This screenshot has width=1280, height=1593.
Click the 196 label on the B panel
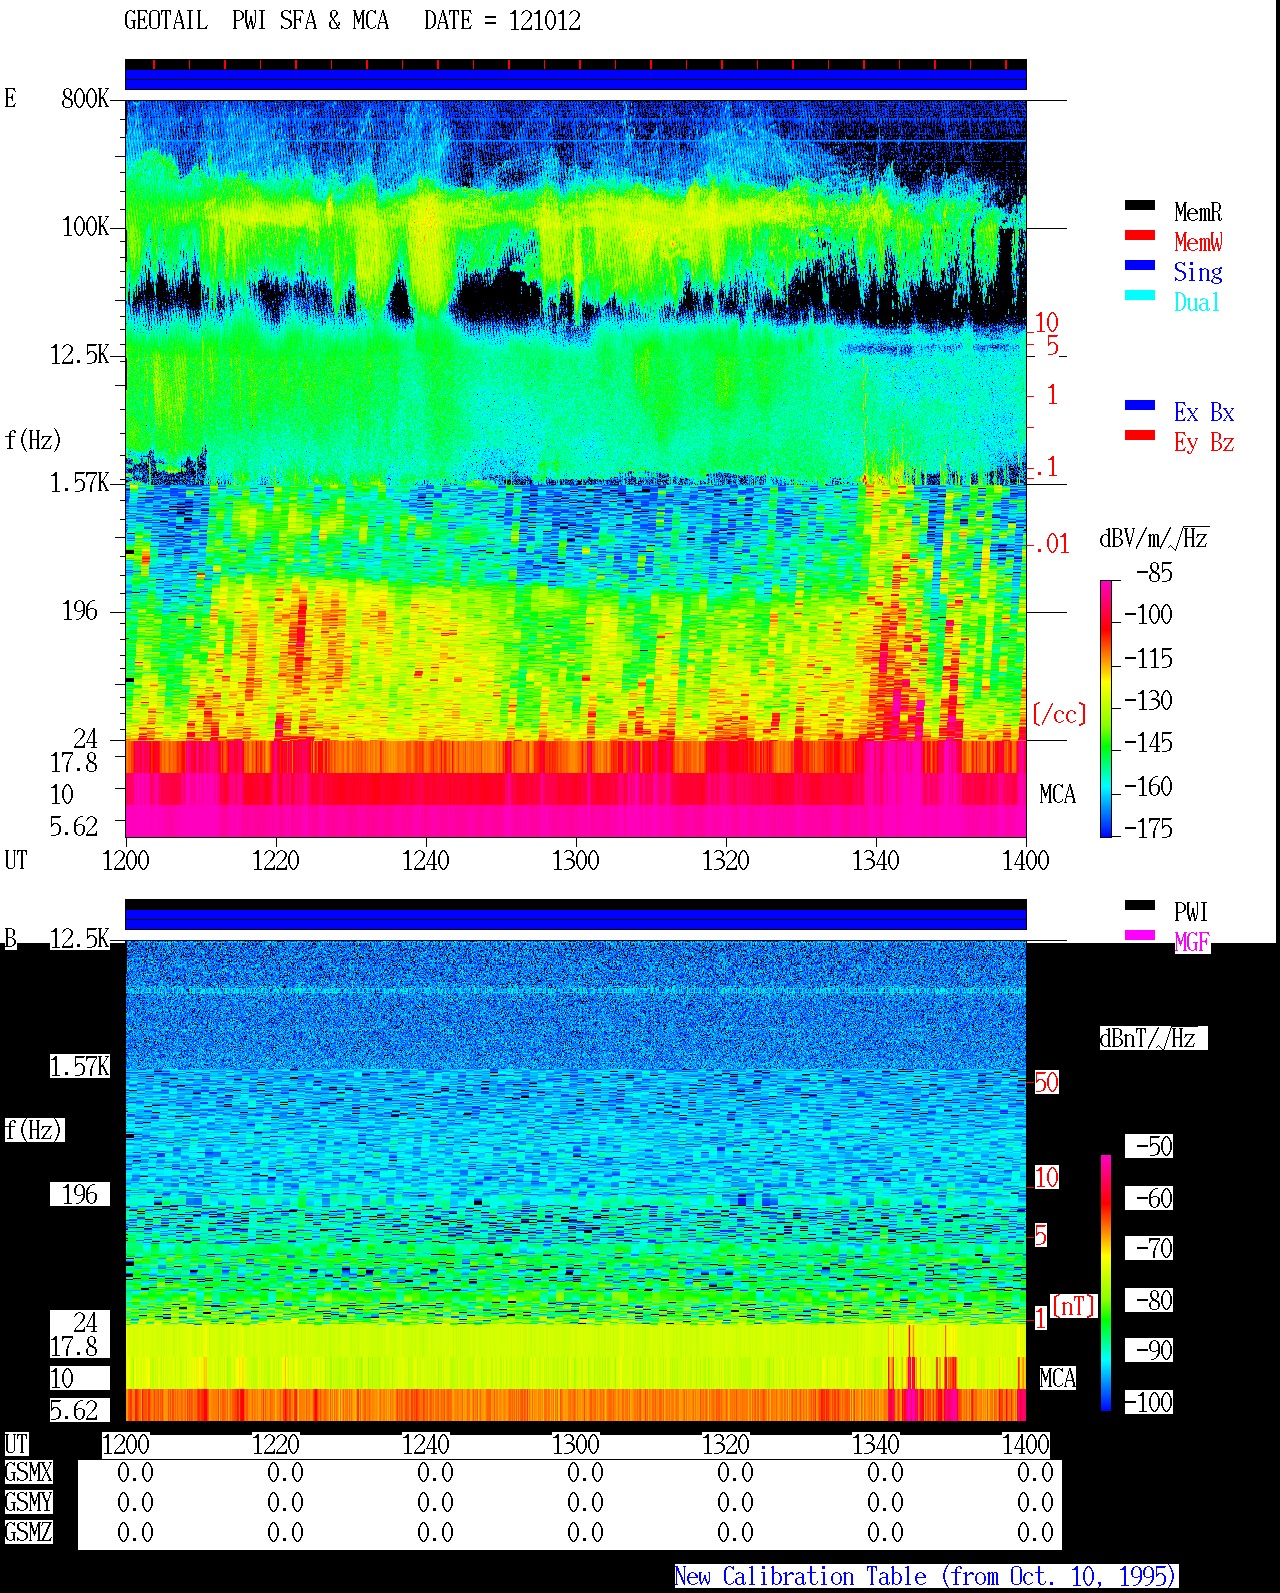[x=80, y=1195]
